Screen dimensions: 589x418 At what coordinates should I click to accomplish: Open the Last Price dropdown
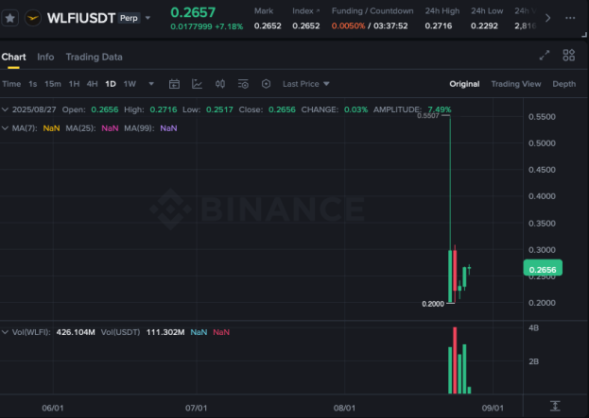point(306,84)
